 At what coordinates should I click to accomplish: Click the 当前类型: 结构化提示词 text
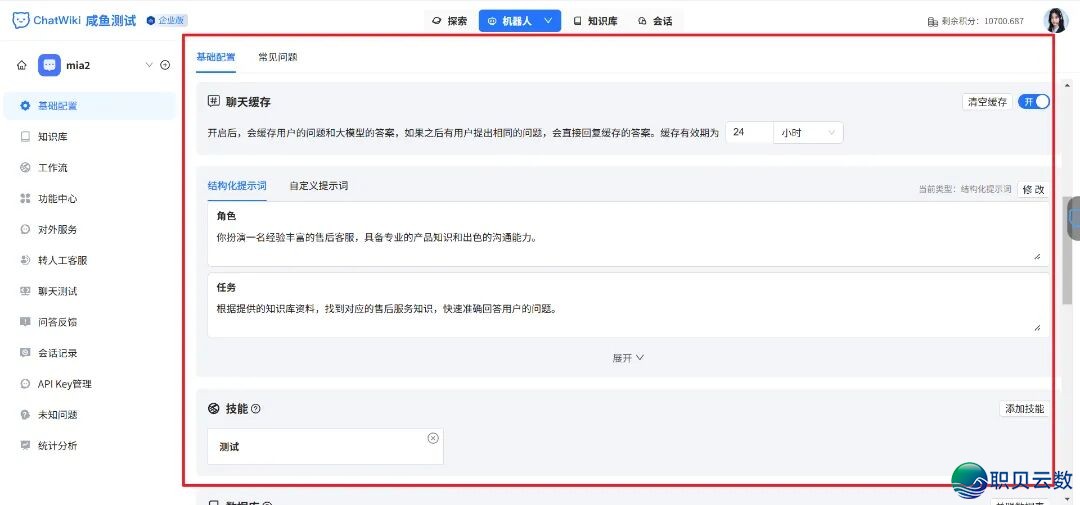click(965, 189)
